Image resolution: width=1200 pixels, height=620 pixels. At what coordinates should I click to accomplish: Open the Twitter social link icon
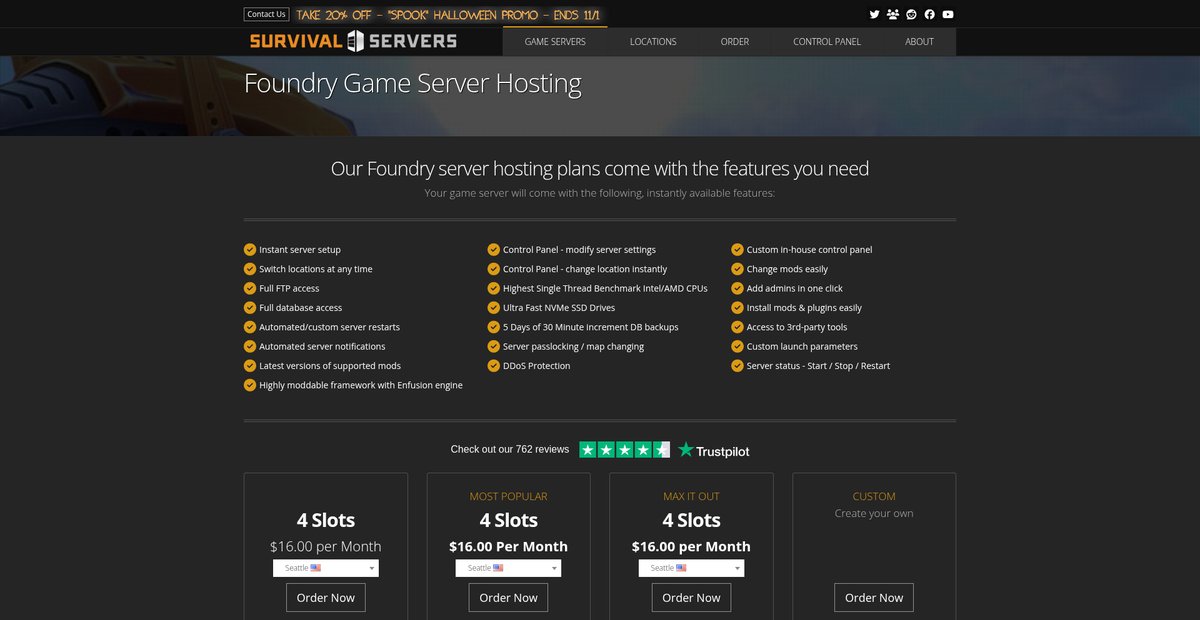click(x=874, y=14)
